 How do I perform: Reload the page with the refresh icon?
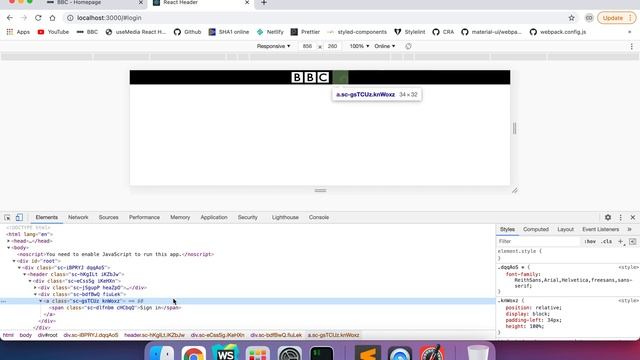38,18
